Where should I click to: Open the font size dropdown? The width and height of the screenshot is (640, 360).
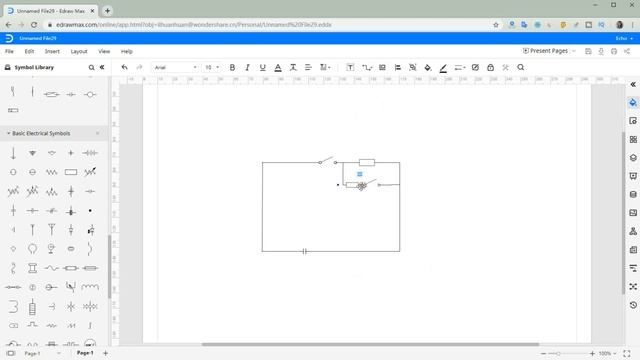click(212, 67)
